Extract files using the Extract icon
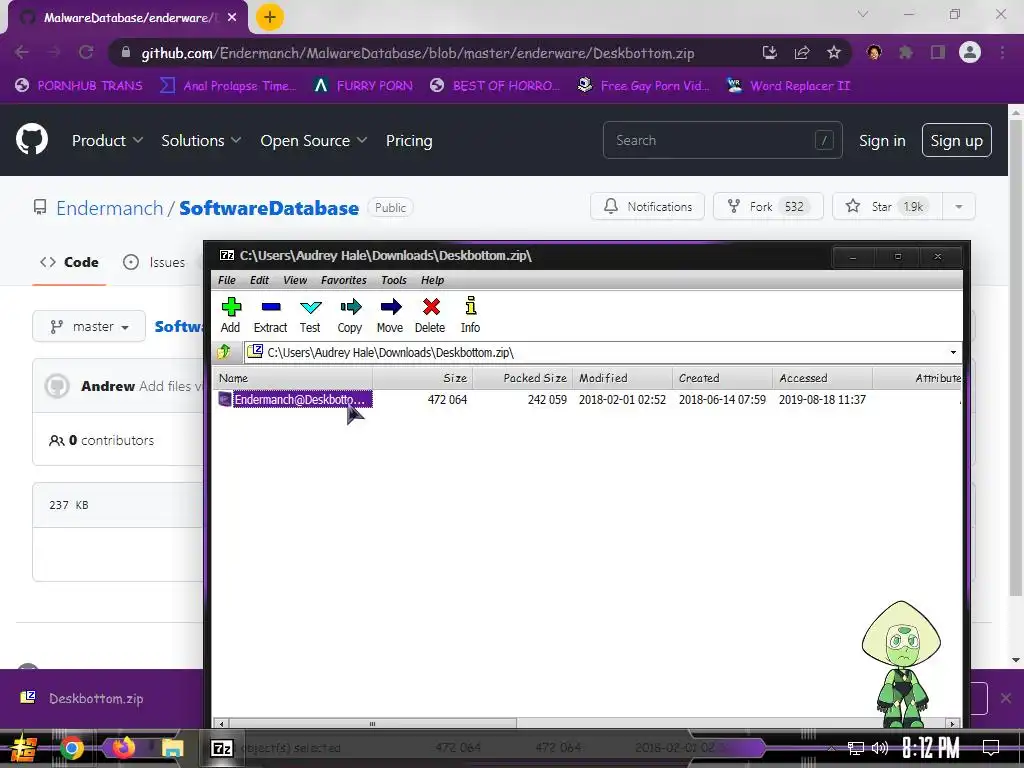The width and height of the screenshot is (1024, 768). (x=270, y=315)
